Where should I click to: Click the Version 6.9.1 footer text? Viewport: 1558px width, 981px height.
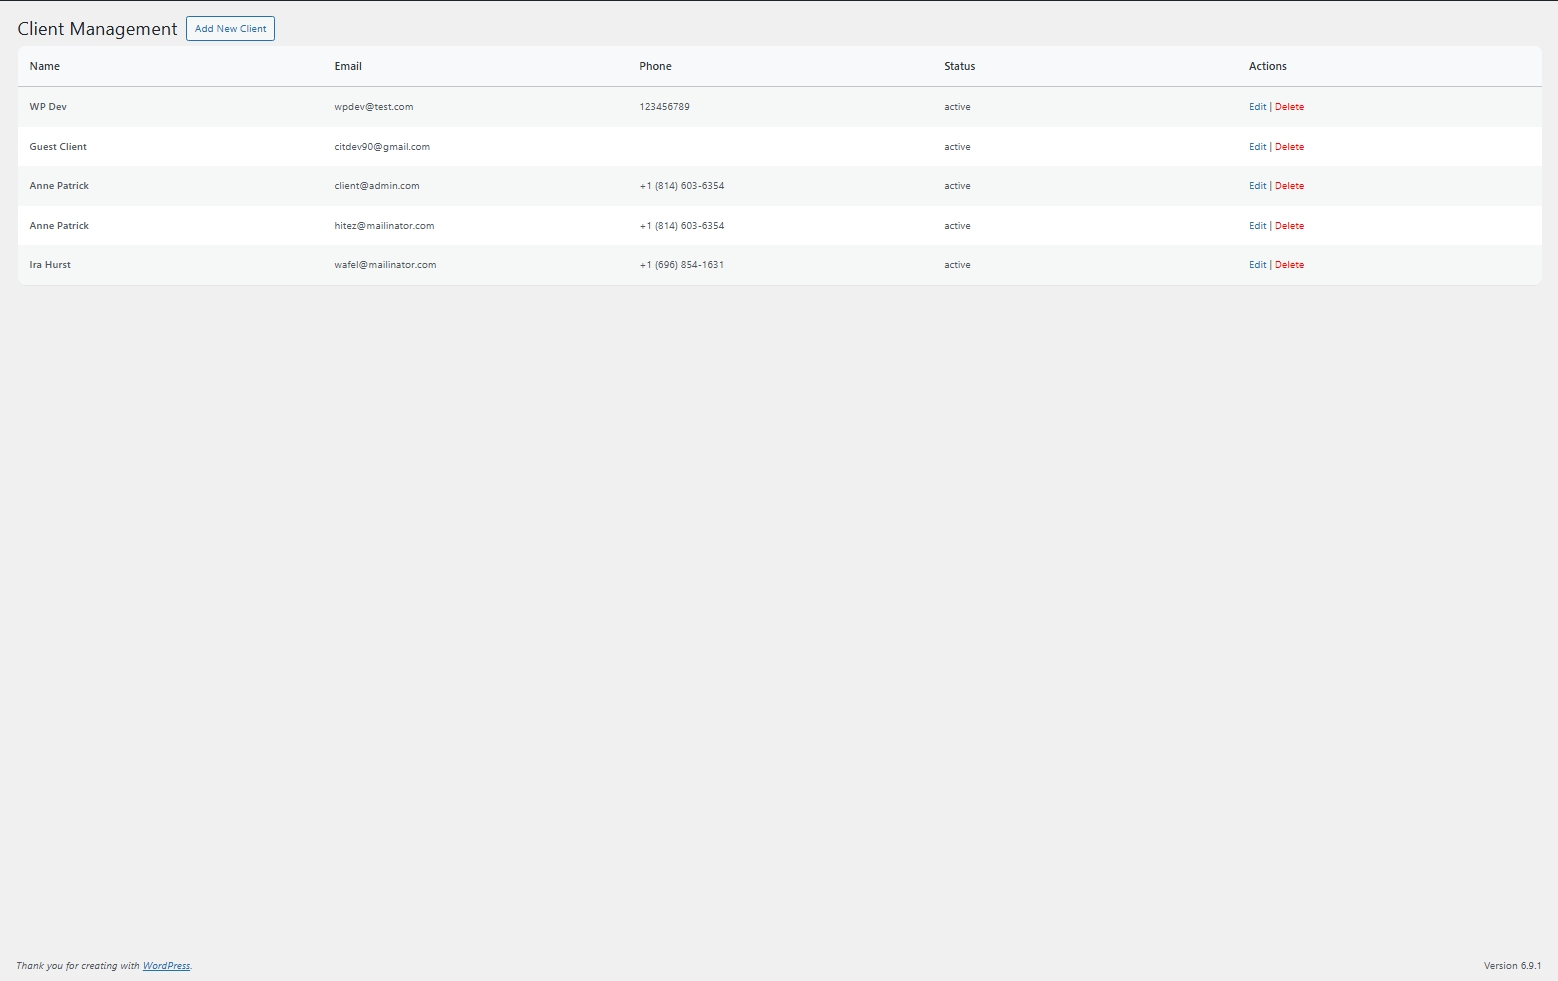pos(1512,966)
